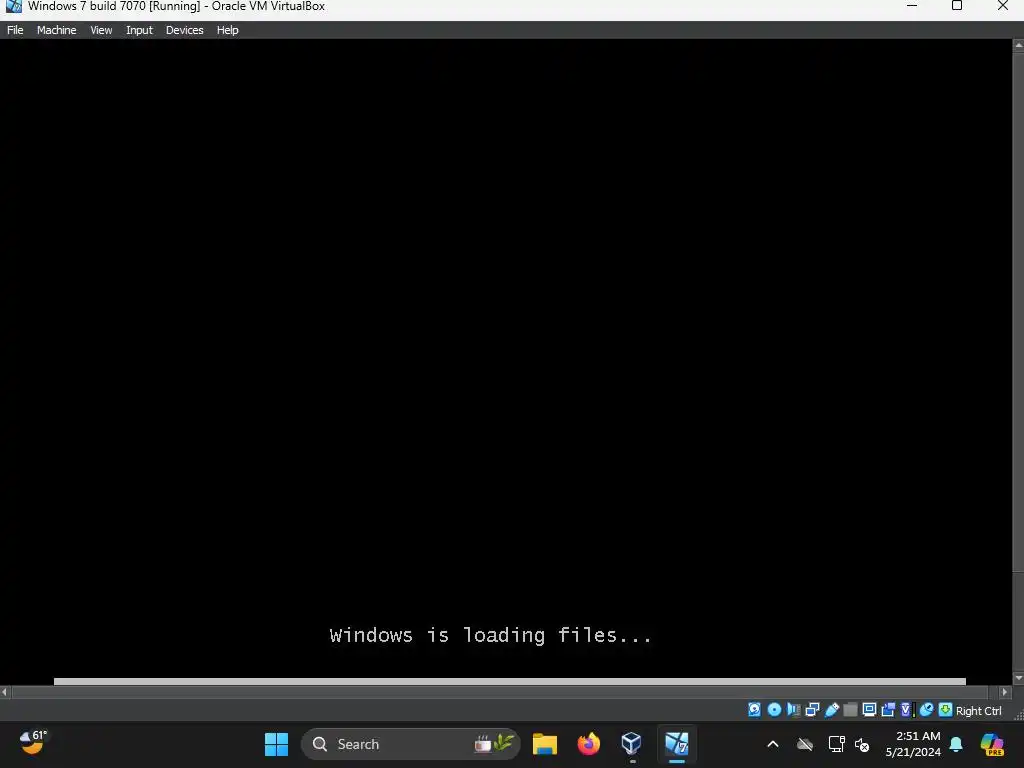Click the mouse integration indicator icon
Image resolution: width=1024 pixels, height=768 pixels.
pyautogui.click(x=926, y=710)
